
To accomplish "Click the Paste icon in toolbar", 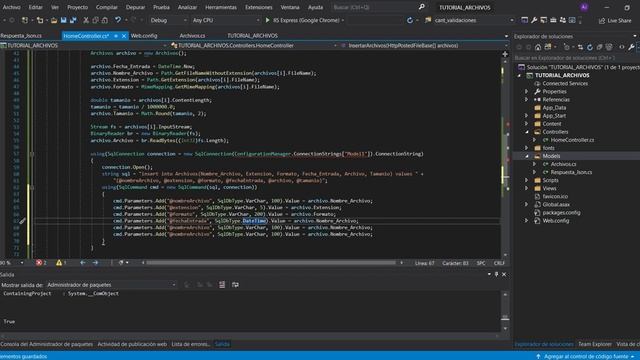I will click(x=105, y=20).
